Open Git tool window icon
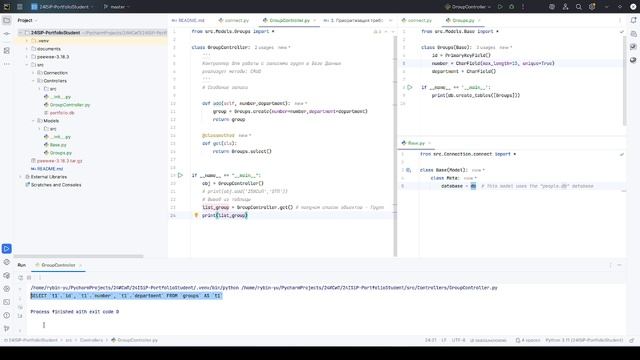The image size is (640, 360). (x=7, y=328)
